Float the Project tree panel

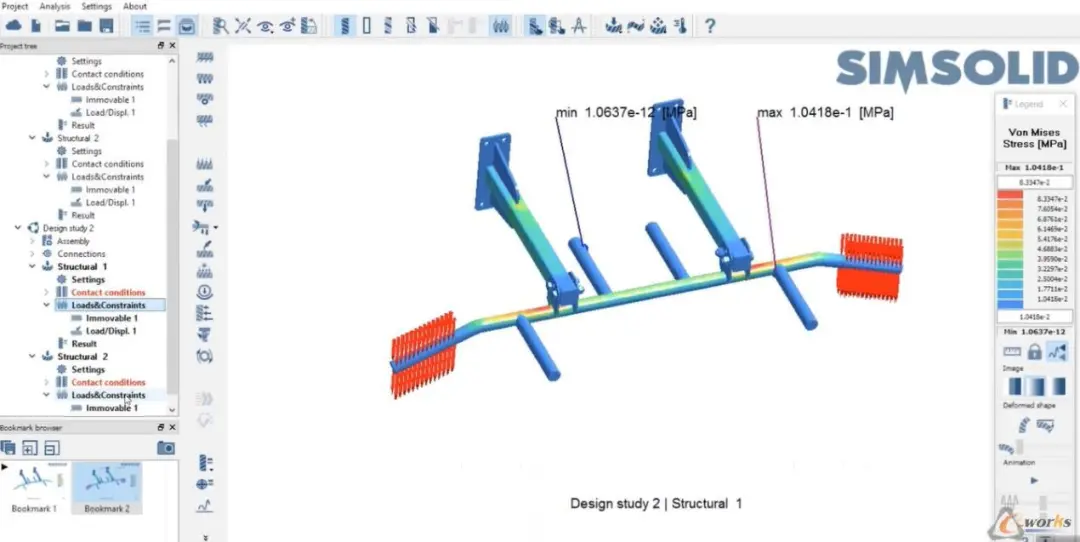click(160, 45)
